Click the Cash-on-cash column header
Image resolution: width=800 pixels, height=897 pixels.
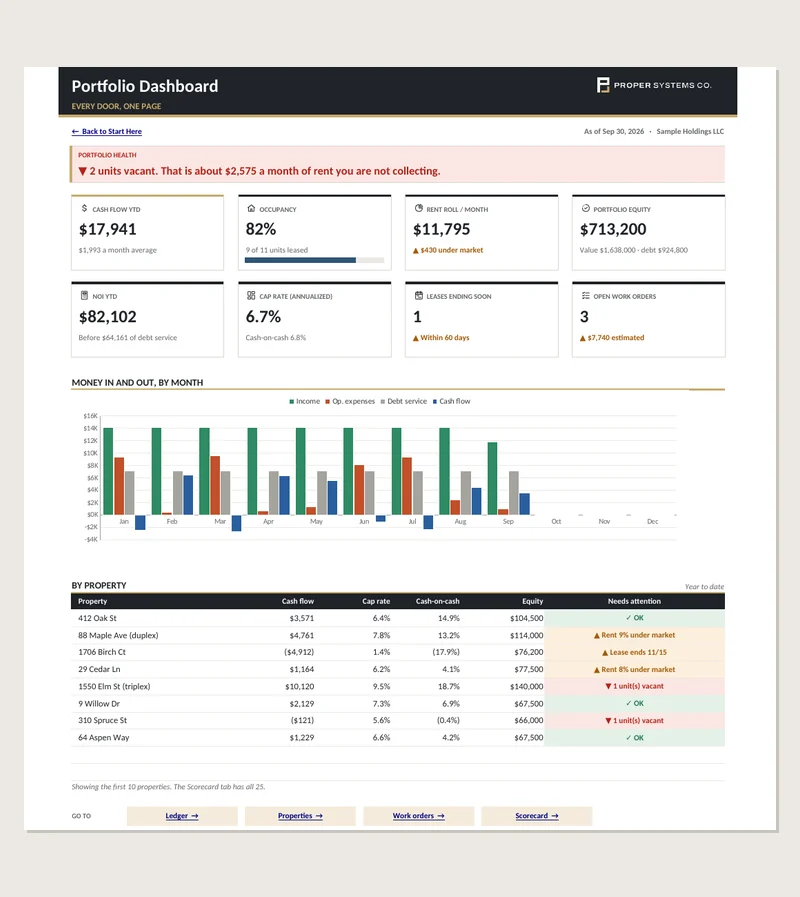pos(438,601)
